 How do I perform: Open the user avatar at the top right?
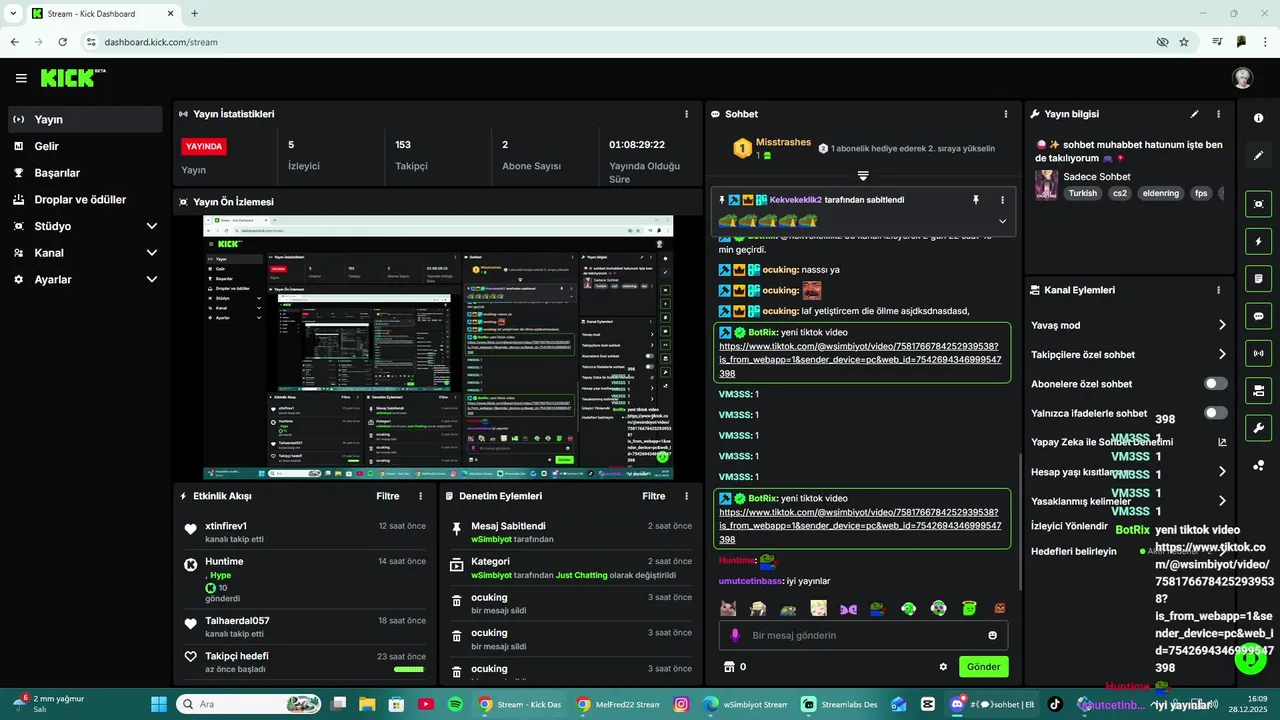click(x=1242, y=78)
